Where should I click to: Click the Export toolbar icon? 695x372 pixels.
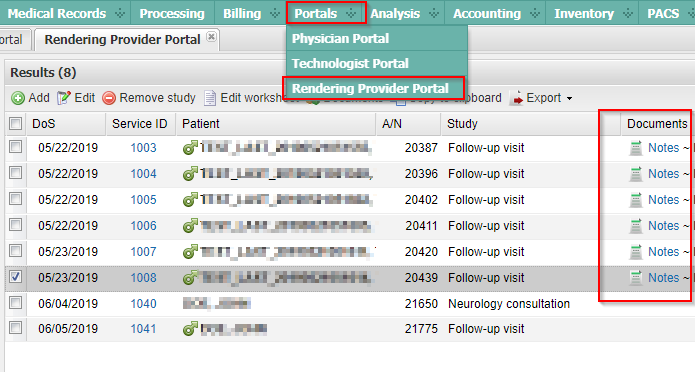(516, 98)
